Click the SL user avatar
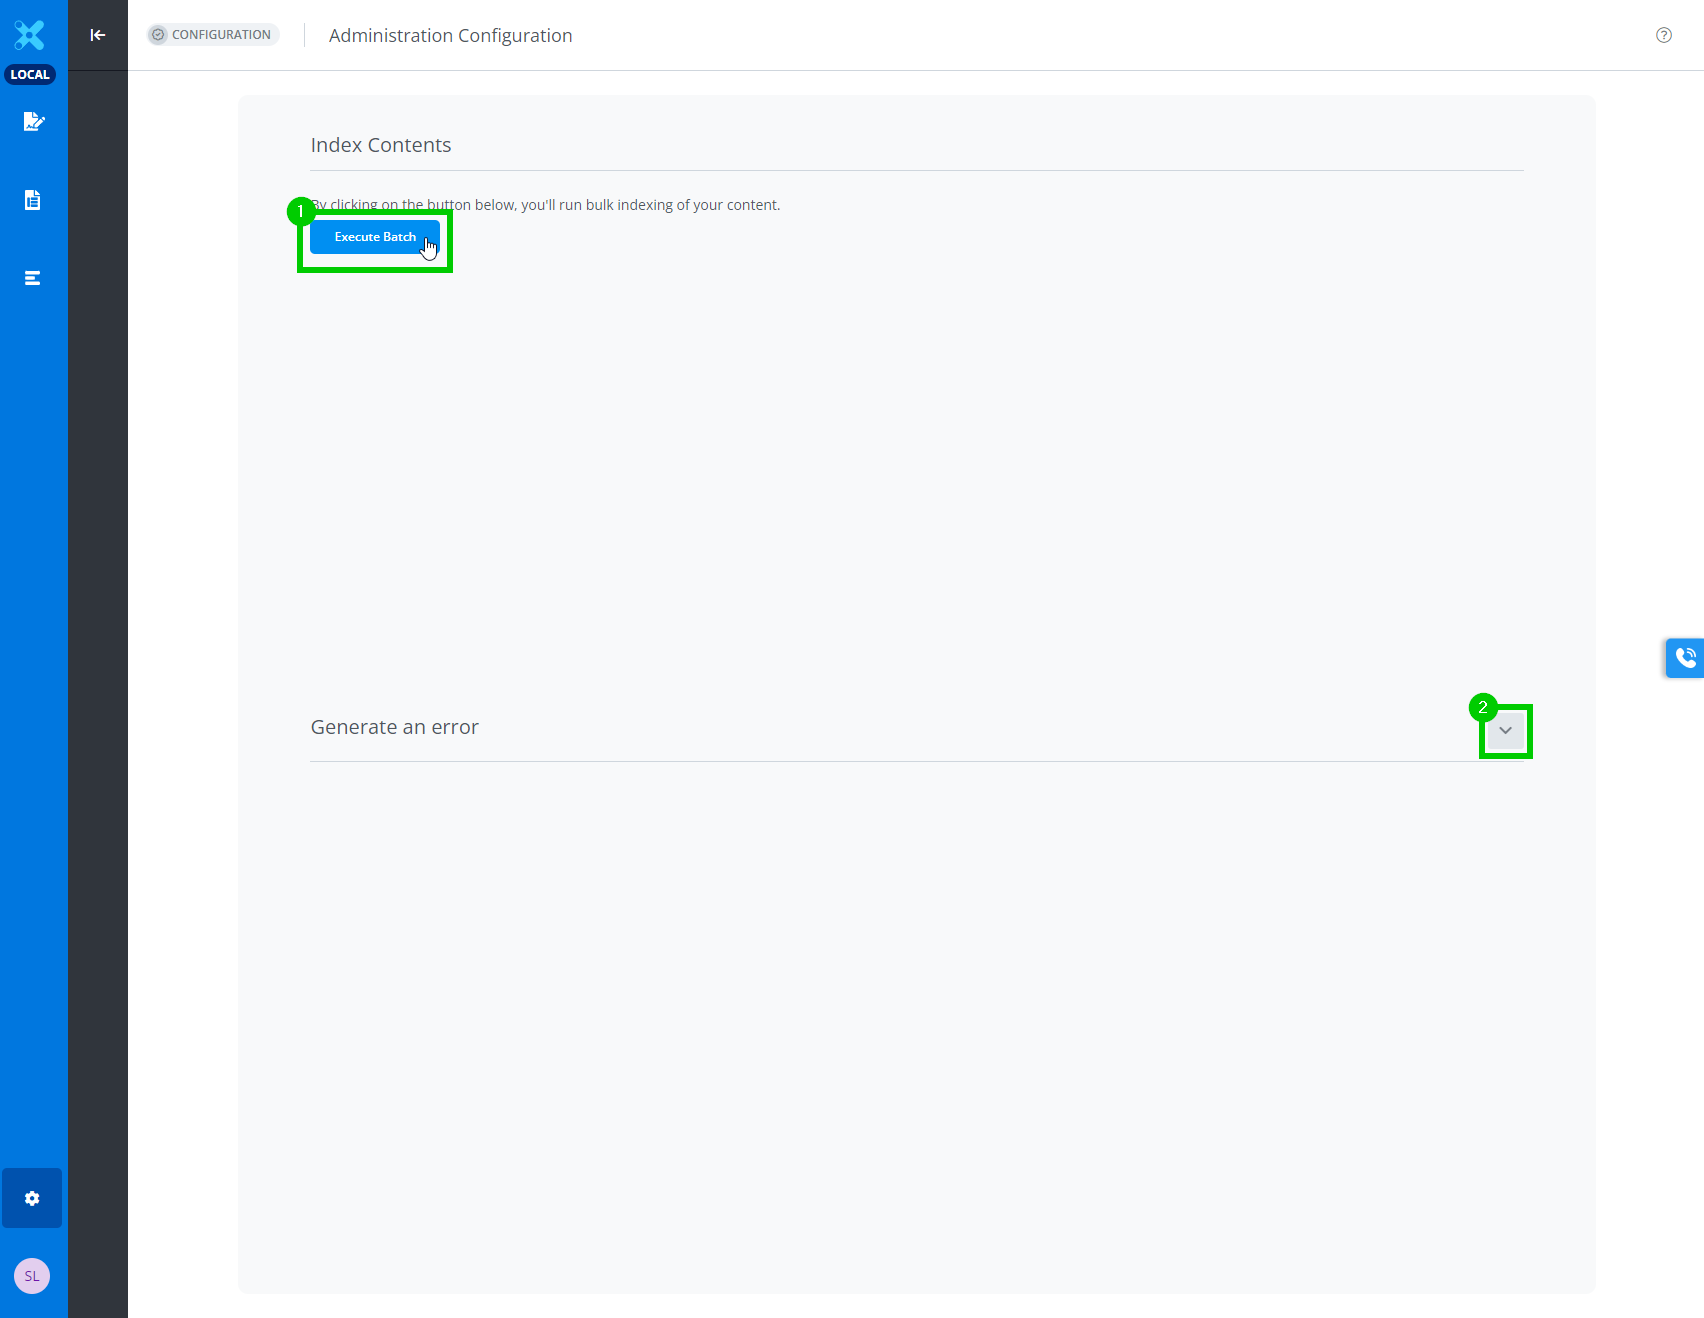Viewport: 1704px width, 1318px height. (32, 1276)
